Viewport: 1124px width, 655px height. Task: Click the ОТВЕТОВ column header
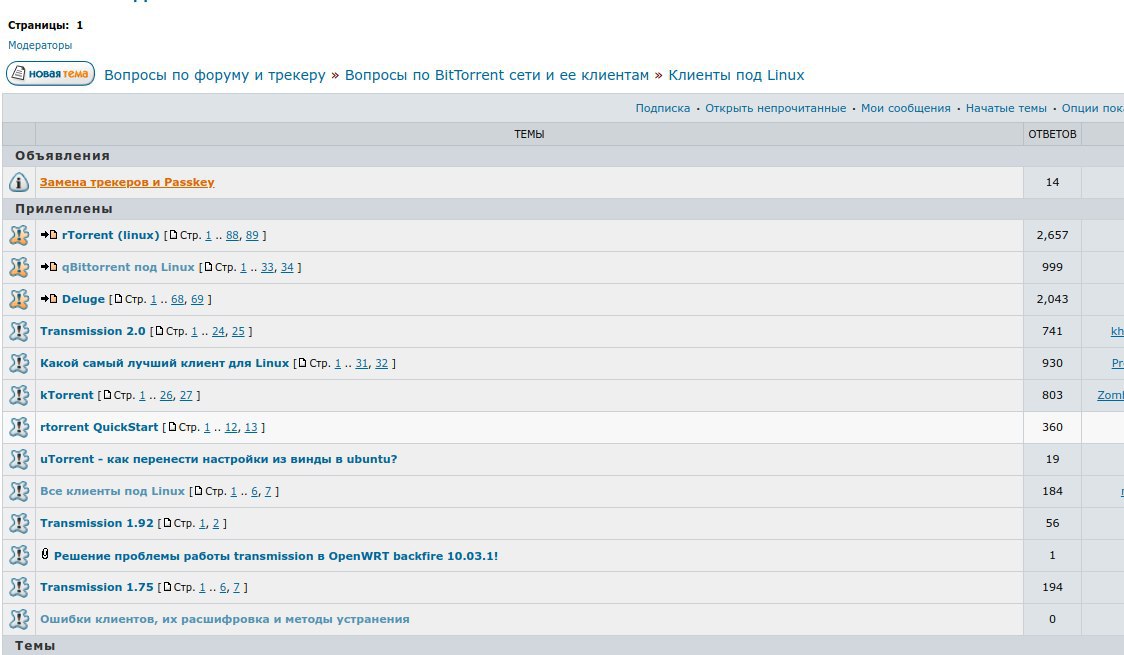[1052, 134]
